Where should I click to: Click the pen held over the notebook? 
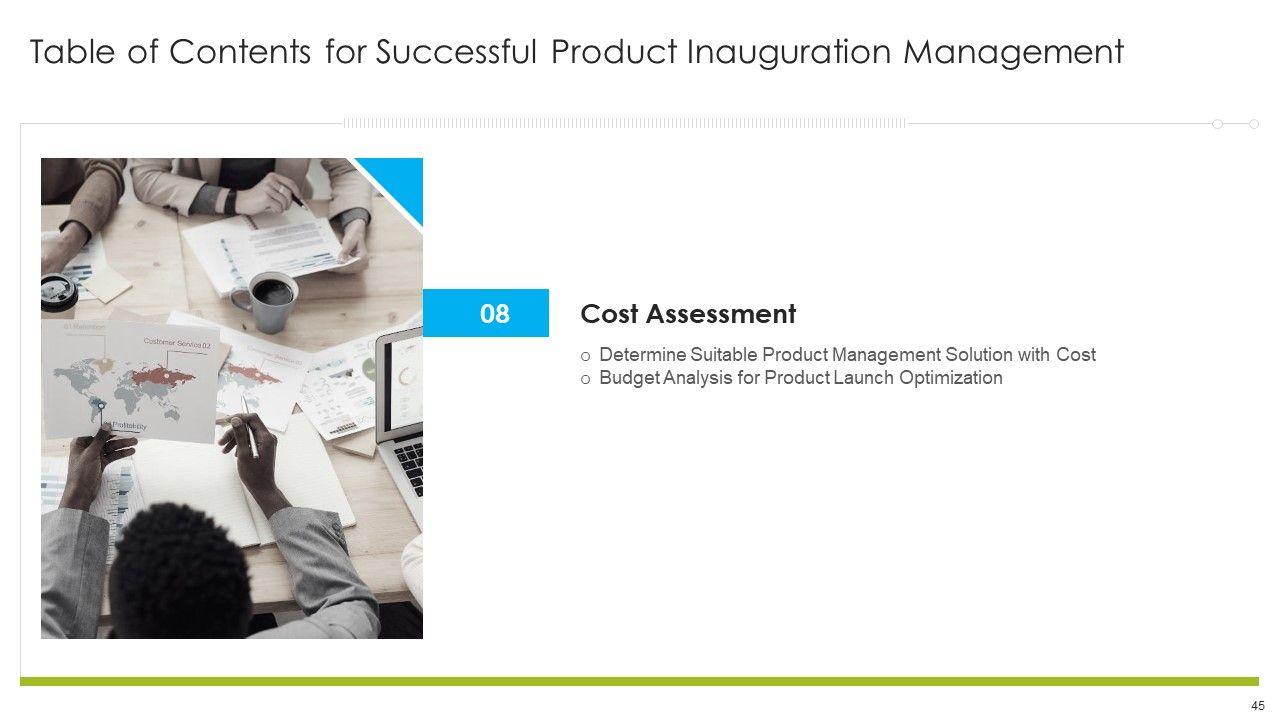[250, 427]
